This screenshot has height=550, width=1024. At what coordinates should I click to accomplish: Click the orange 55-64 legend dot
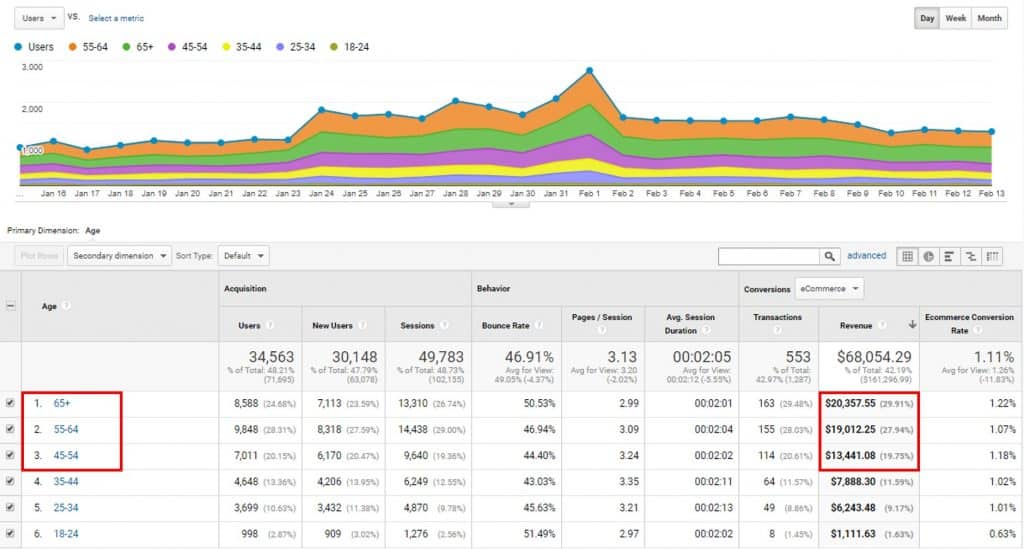(x=74, y=46)
